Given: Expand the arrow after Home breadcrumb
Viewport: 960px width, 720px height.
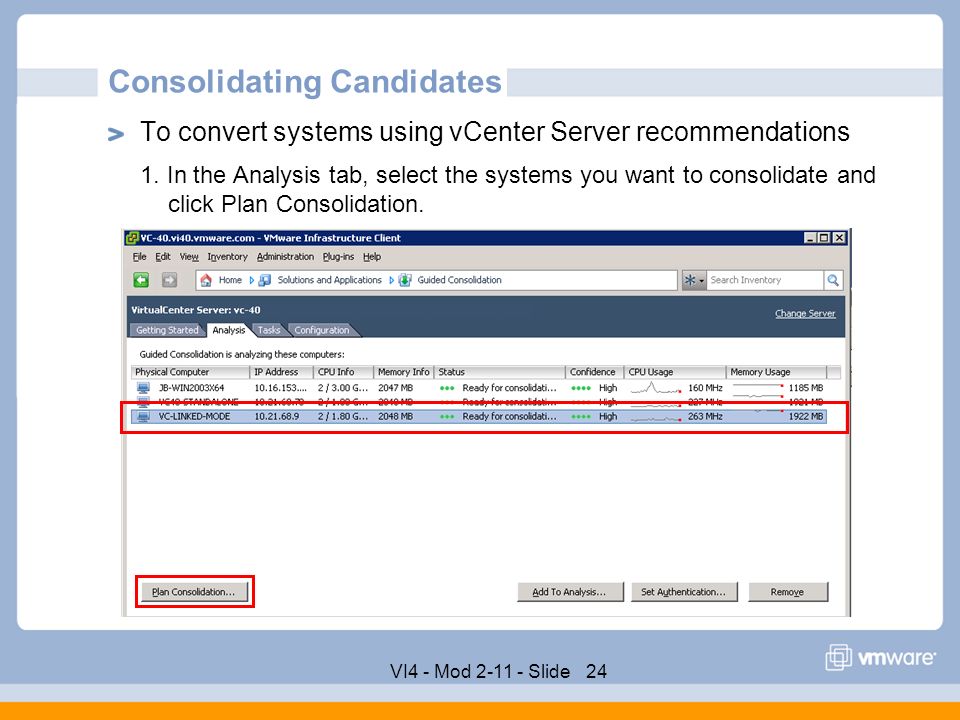Looking at the screenshot, I should click(x=251, y=280).
